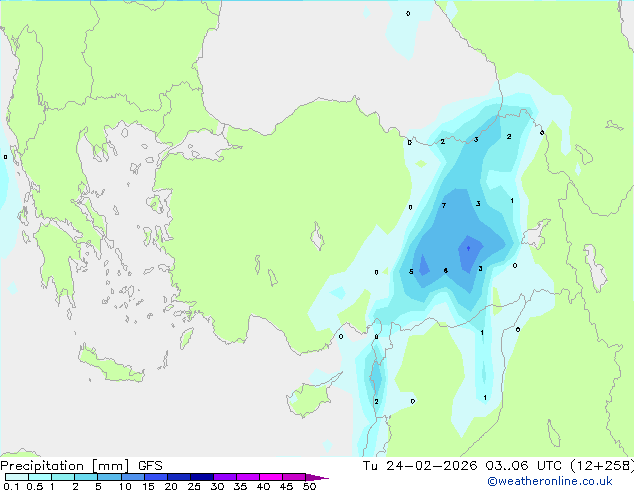Click the "Tu 24-02-2026 03..06 UTC" timestamp
Screen dimensions: 634x490
[462, 466]
